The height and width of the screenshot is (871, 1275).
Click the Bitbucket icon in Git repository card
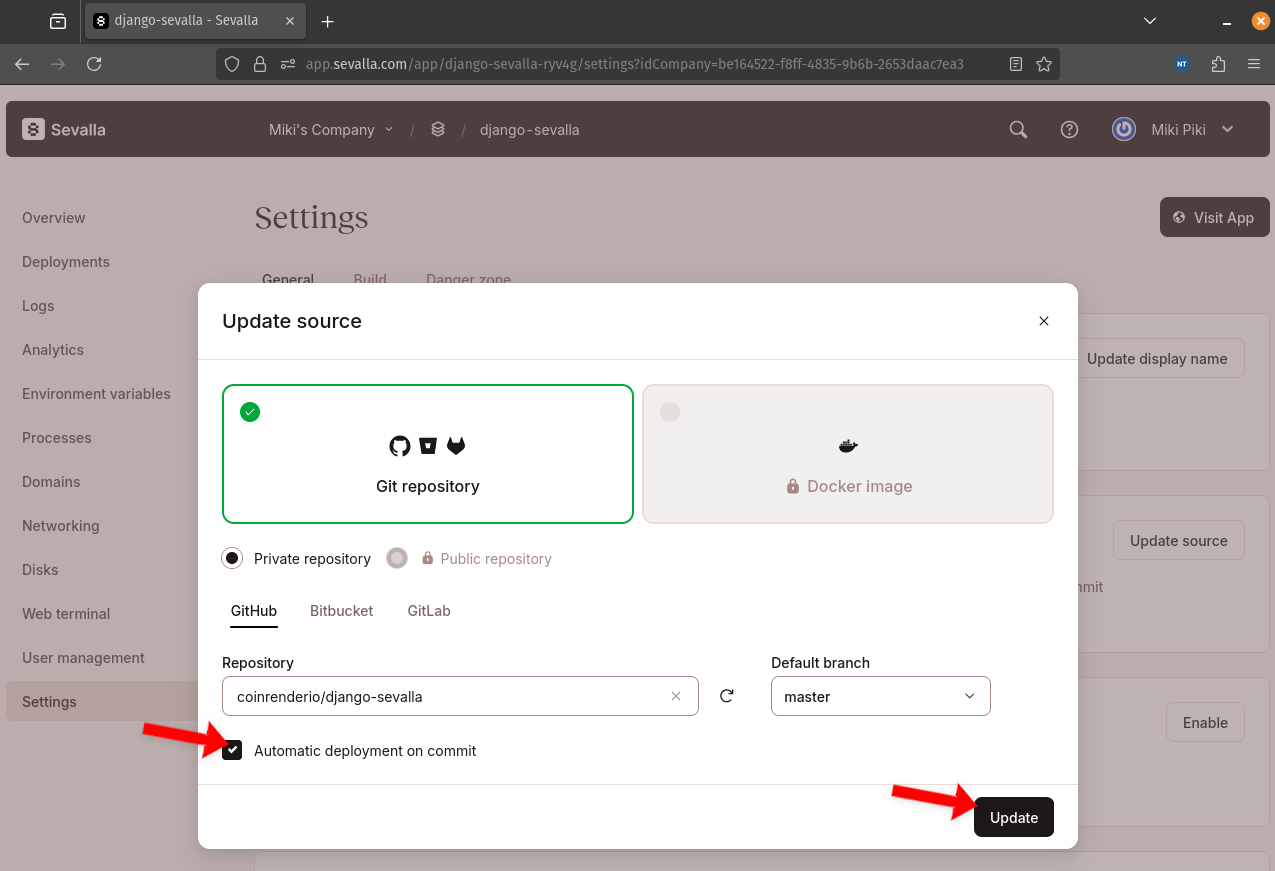[428, 446]
